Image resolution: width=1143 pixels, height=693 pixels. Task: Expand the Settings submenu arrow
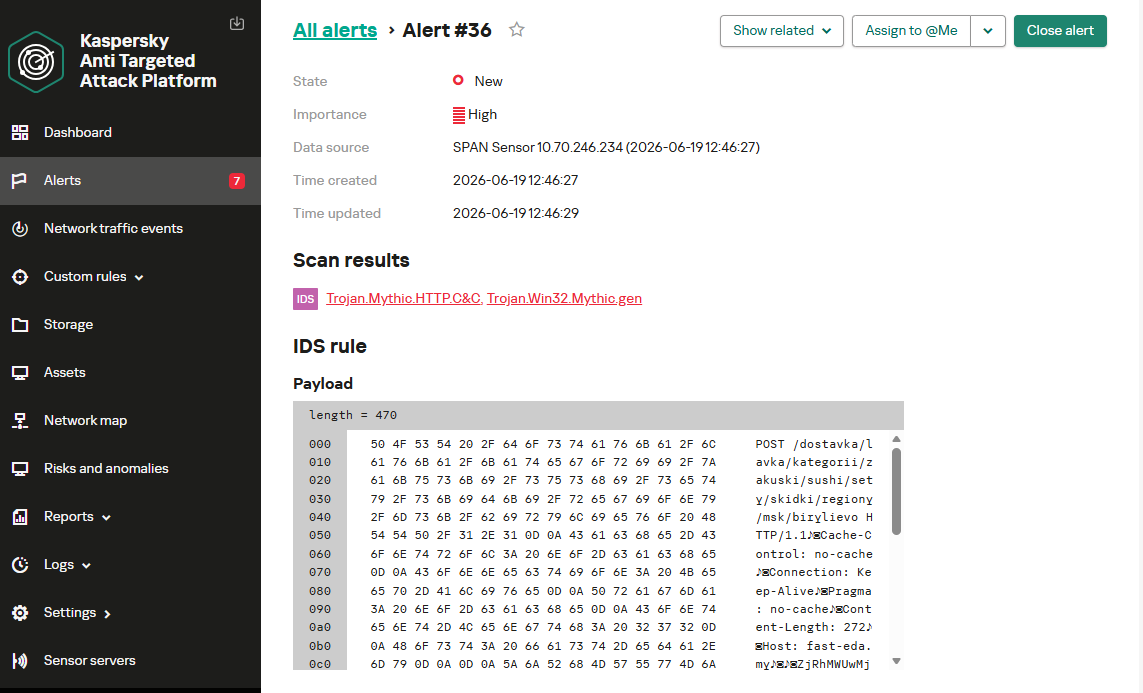(107, 614)
